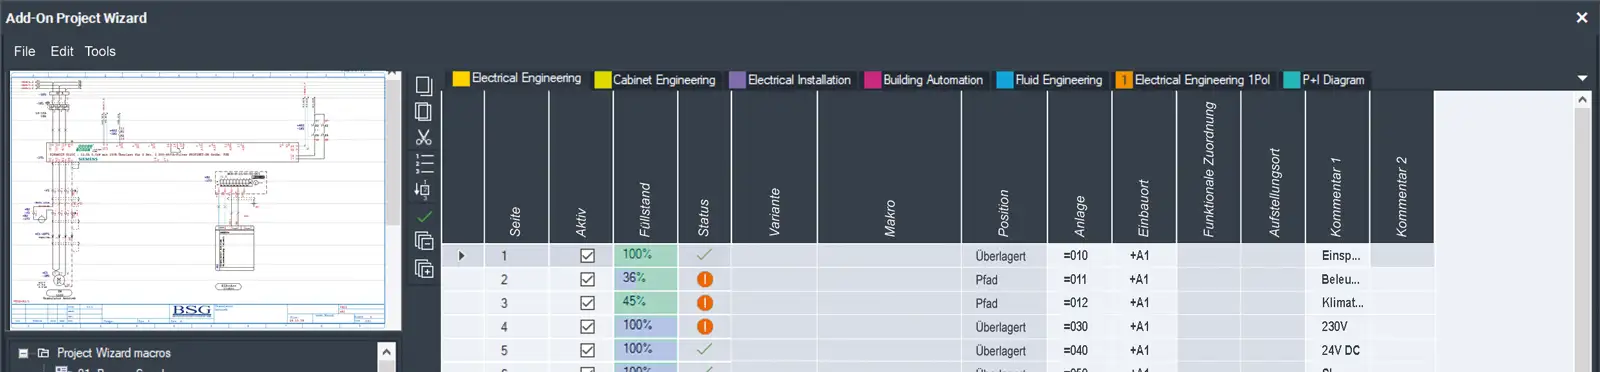Click the new single page icon
Screen dimensions: 1600x372
[x=424, y=85]
